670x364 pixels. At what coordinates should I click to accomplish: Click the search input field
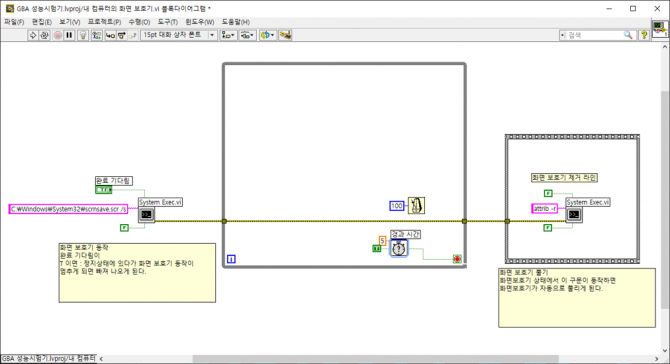click(597, 35)
